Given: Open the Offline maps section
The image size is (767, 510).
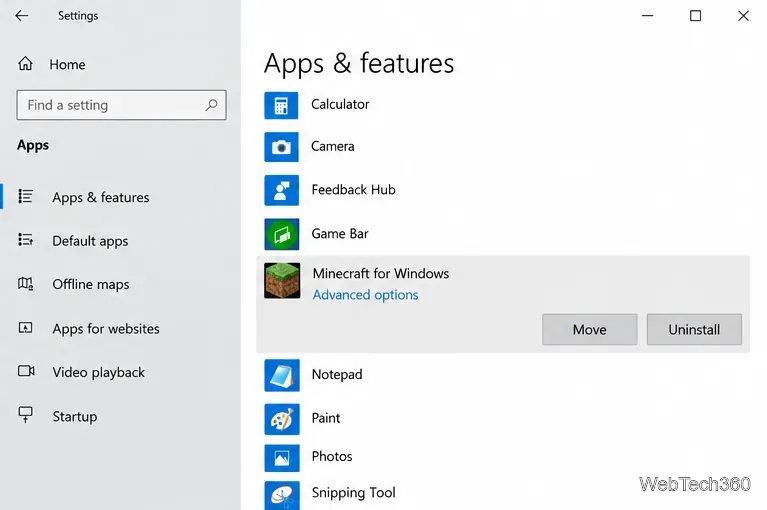Looking at the screenshot, I should coord(90,284).
